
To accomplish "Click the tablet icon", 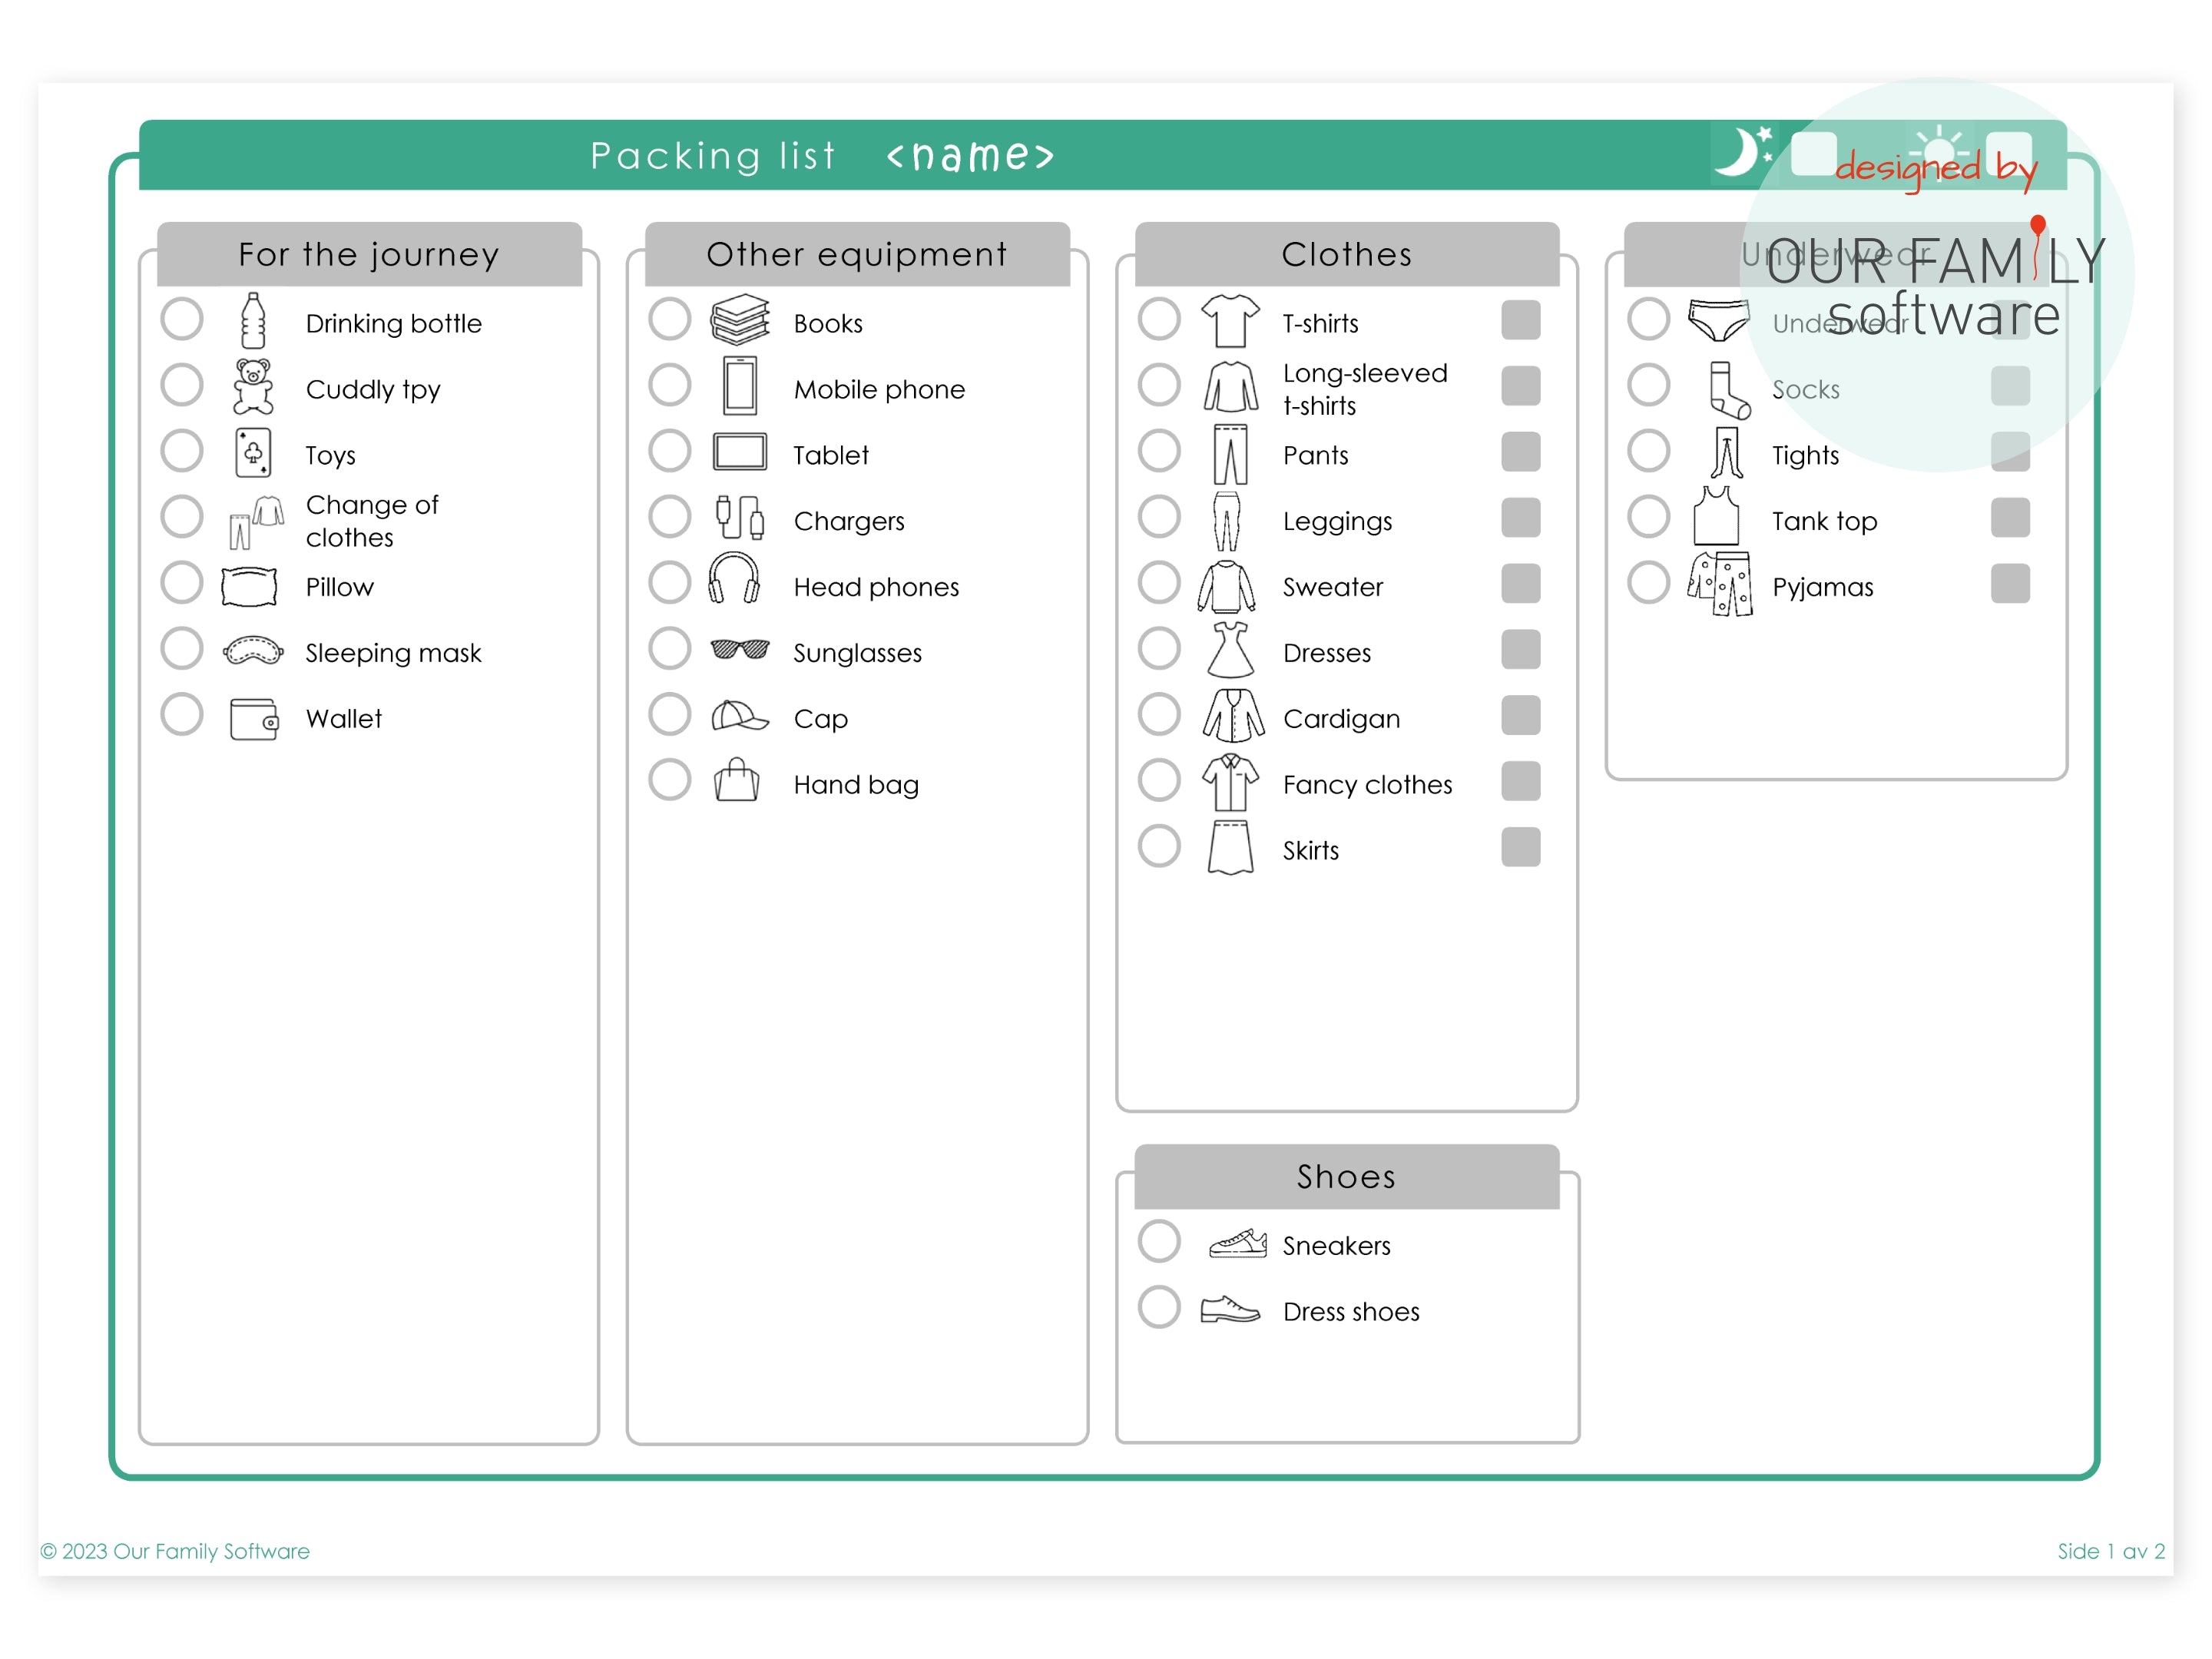I will pos(740,452).
